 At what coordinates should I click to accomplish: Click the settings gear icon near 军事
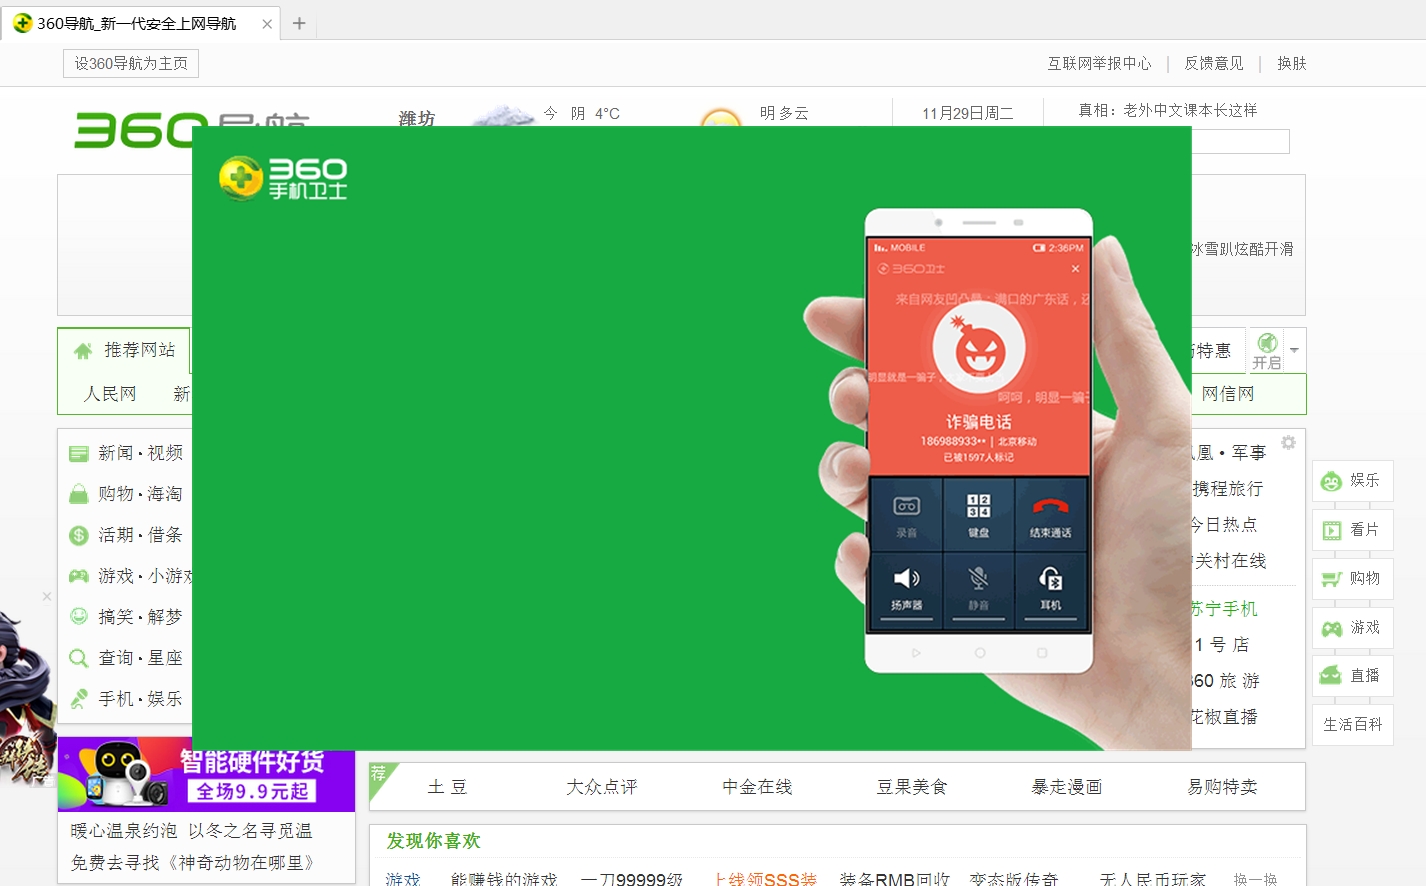point(1289,442)
